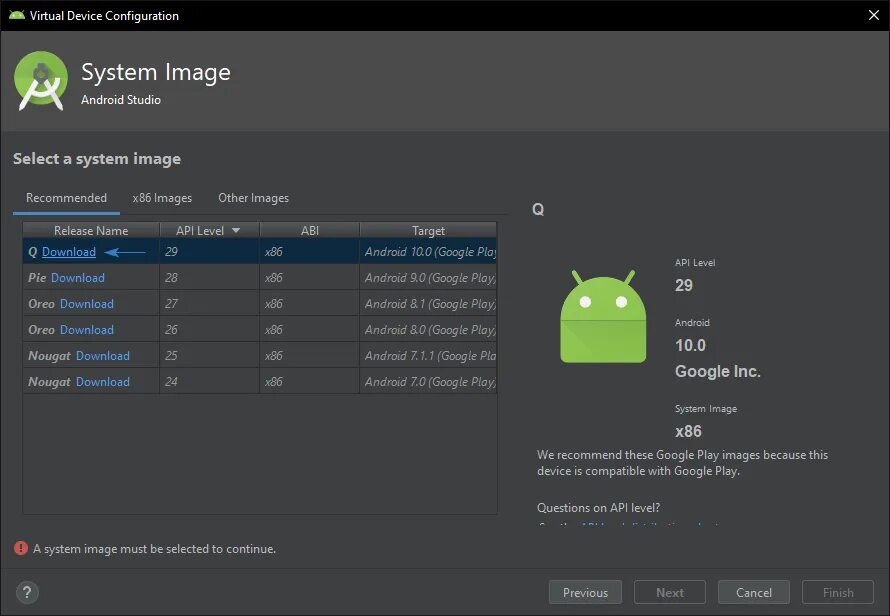
Task: Select the Android 7.0 target cell
Action: [429, 382]
